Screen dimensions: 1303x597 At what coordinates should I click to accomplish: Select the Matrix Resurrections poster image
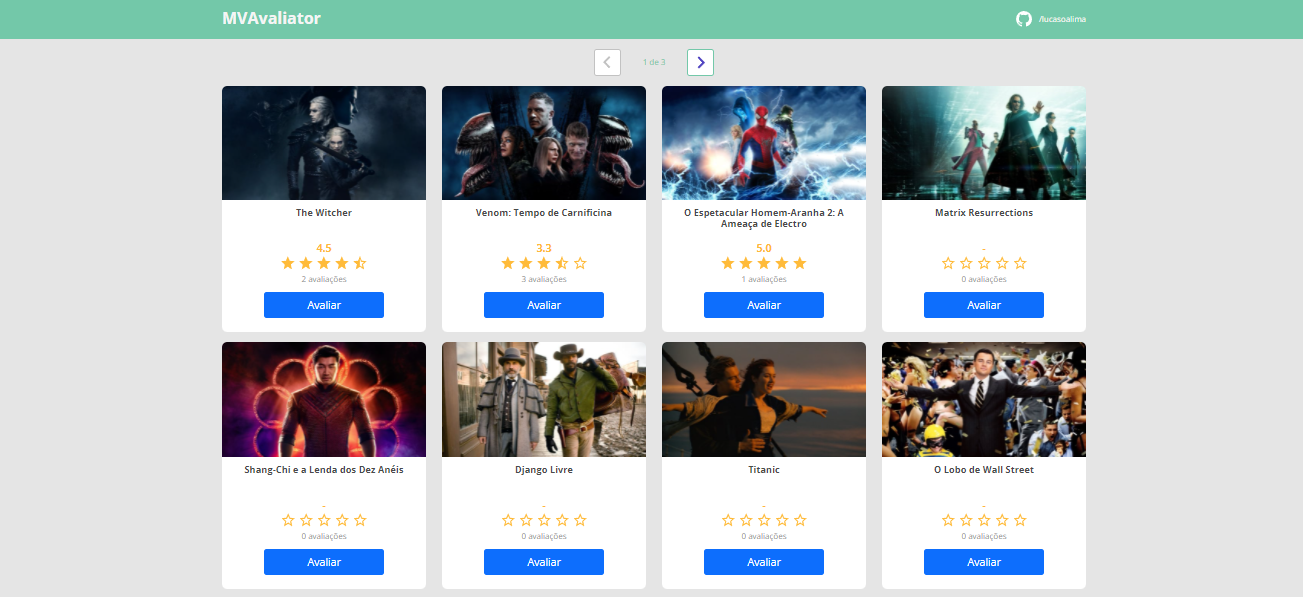(x=984, y=143)
